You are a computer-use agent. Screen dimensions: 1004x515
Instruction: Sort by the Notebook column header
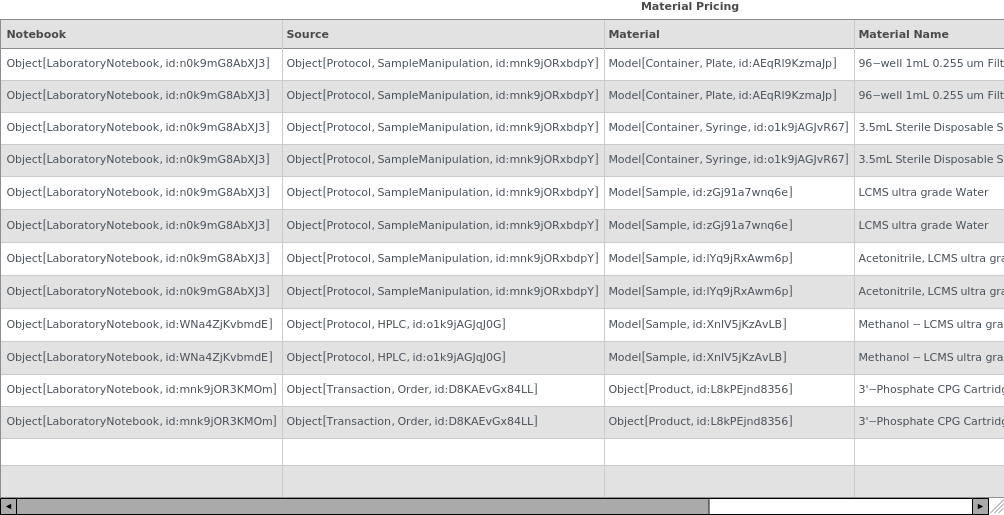(x=141, y=34)
